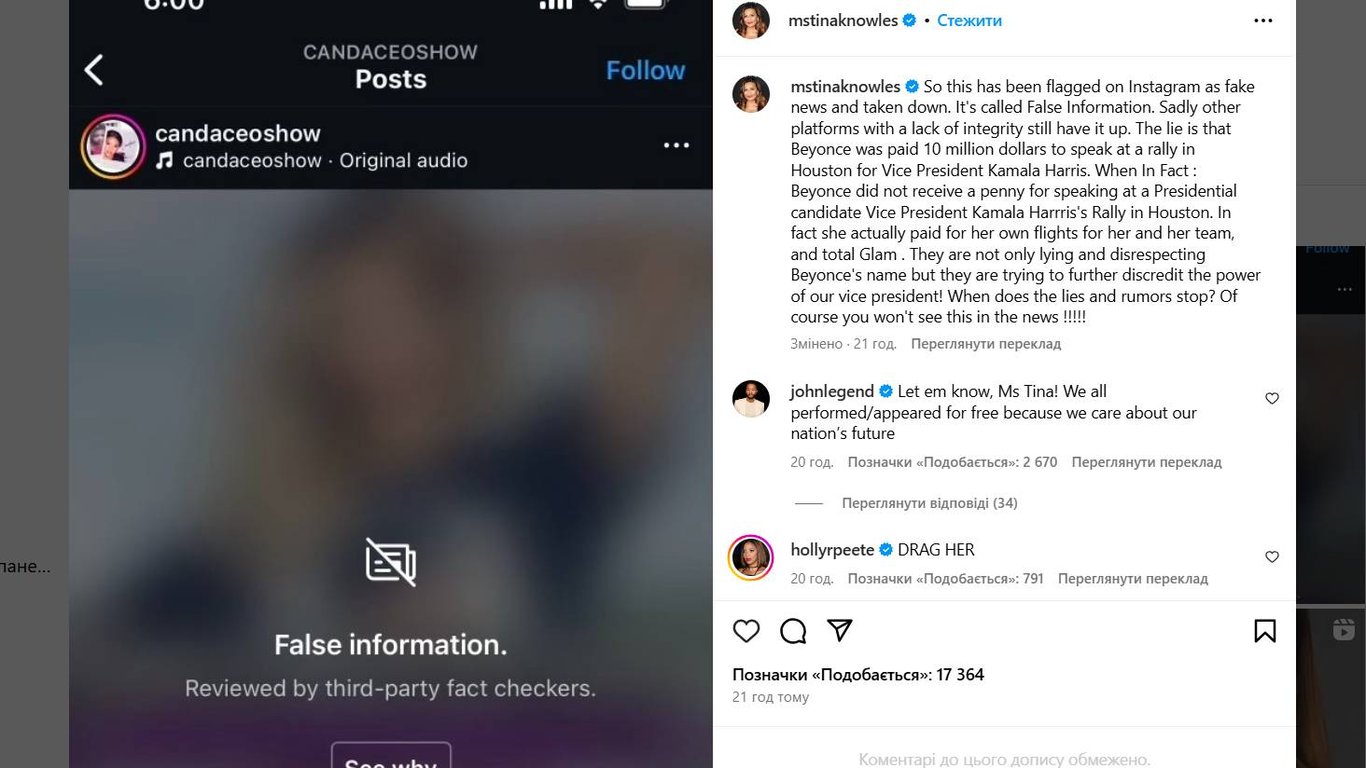The width and height of the screenshot is (1366, 768).
Task: Open comments via the speech bubble icon
Action: [793, 631]
